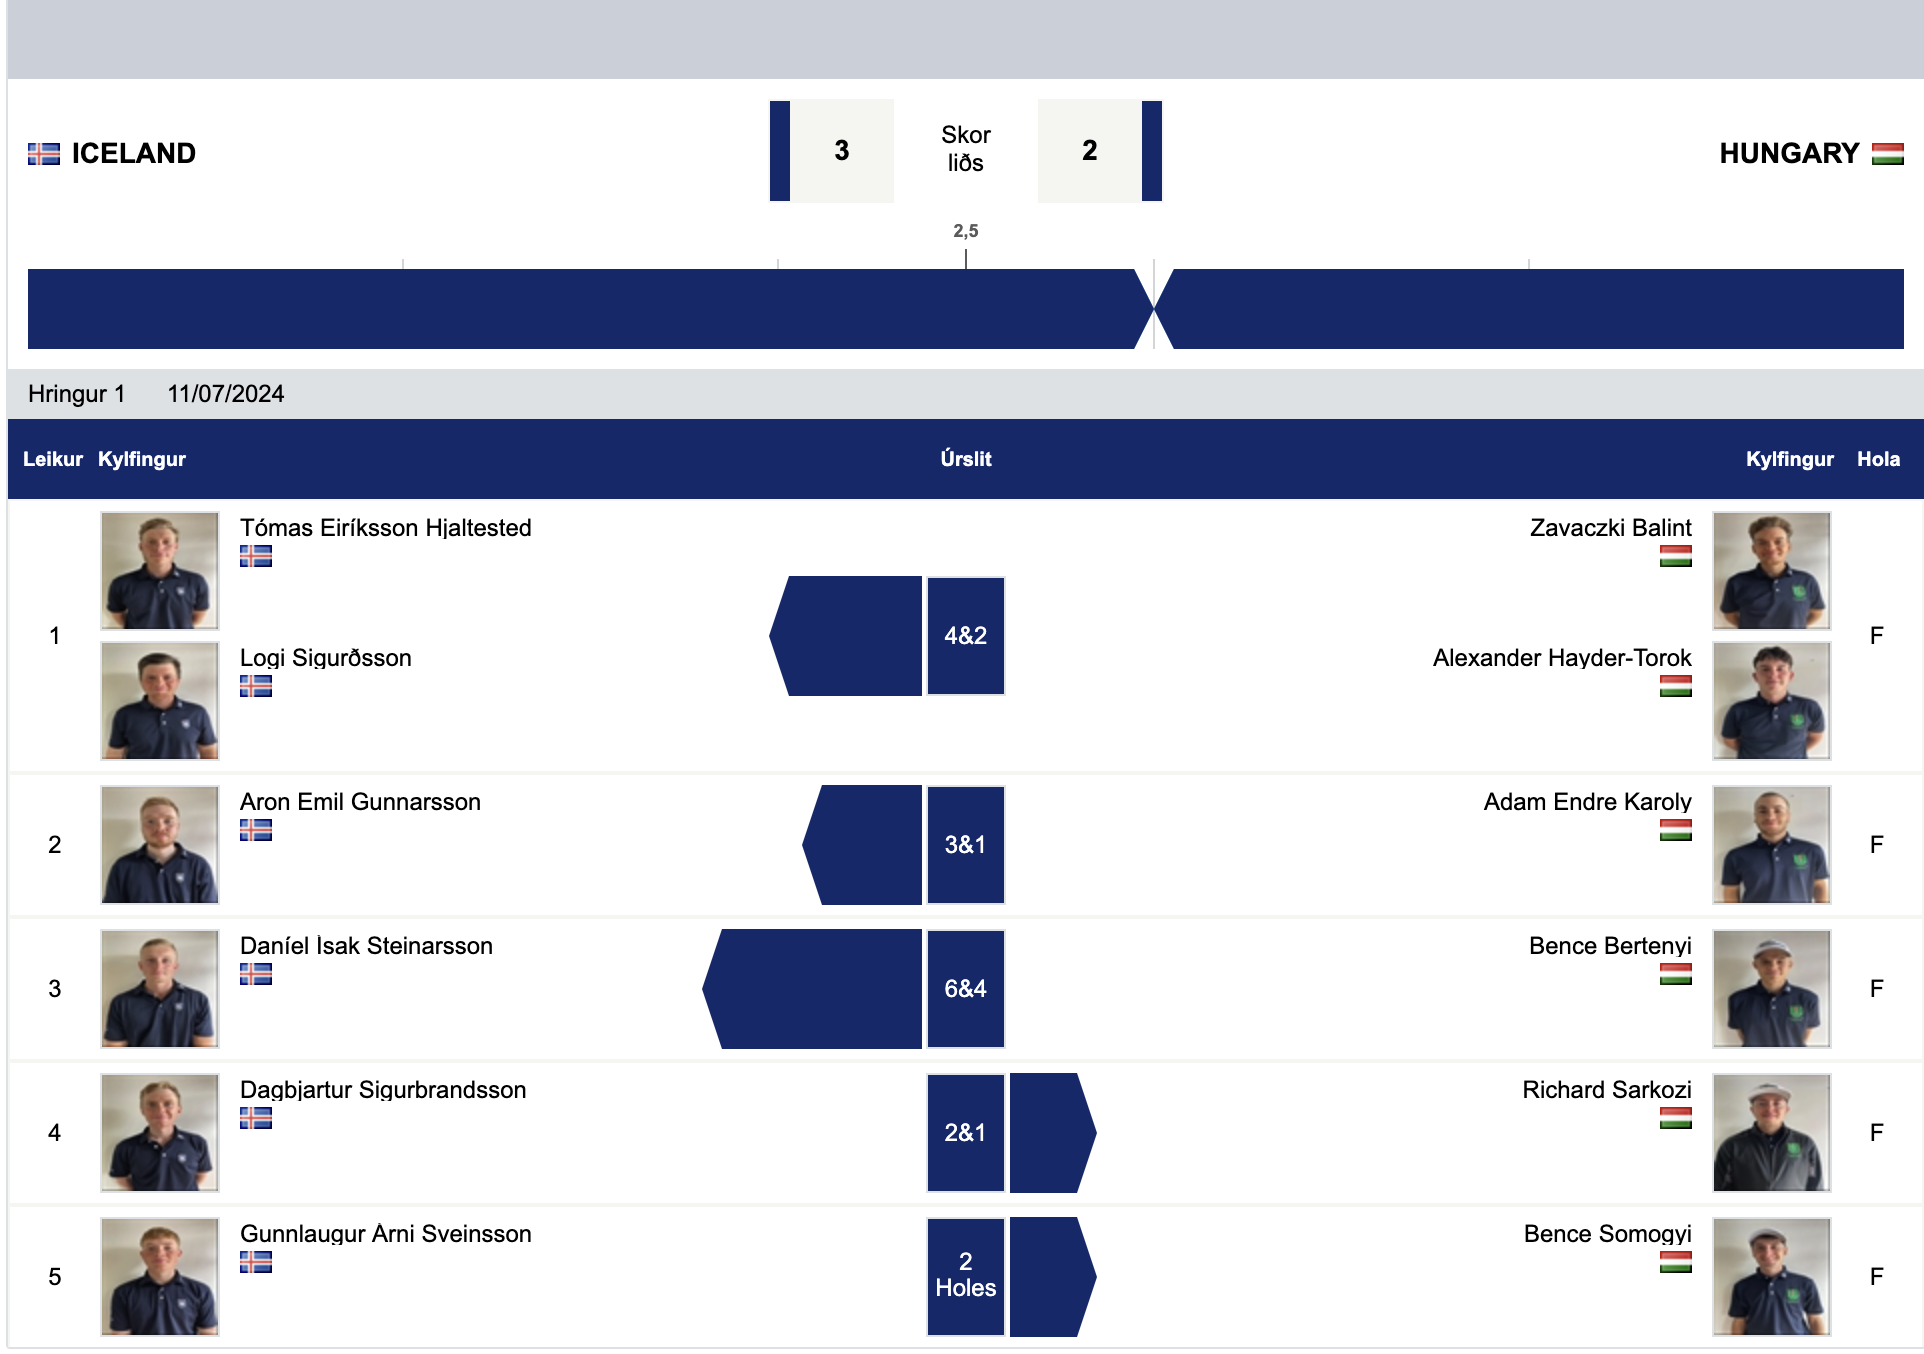The width and height of the screenshot is (1924, 1354).
Task: Click the Úrslit column header
Action: coord(965,459)
